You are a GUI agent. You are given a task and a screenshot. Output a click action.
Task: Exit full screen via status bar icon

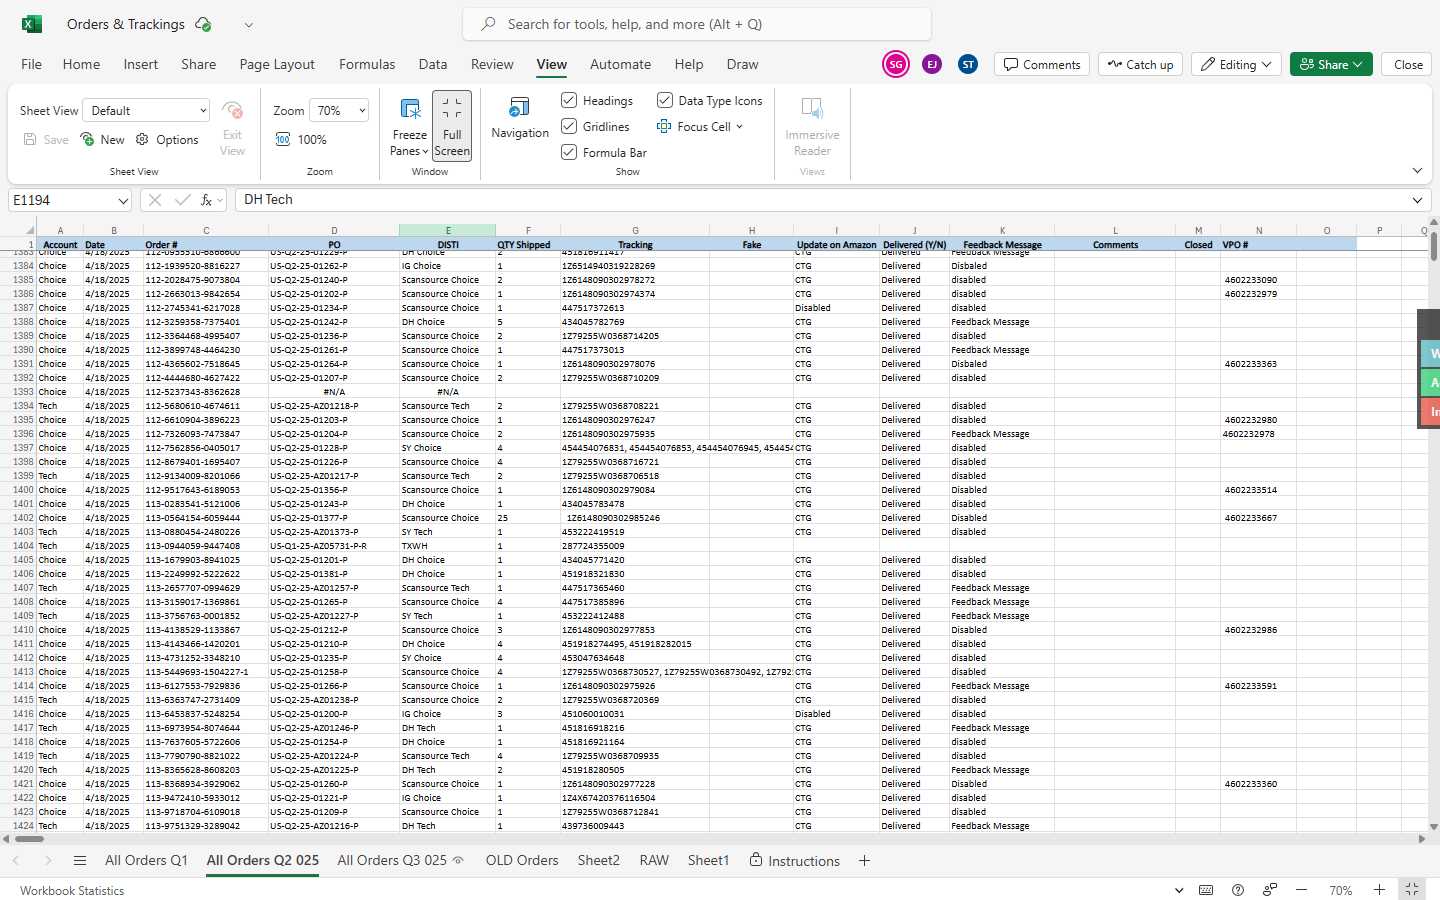click(x=1411, y=890)
